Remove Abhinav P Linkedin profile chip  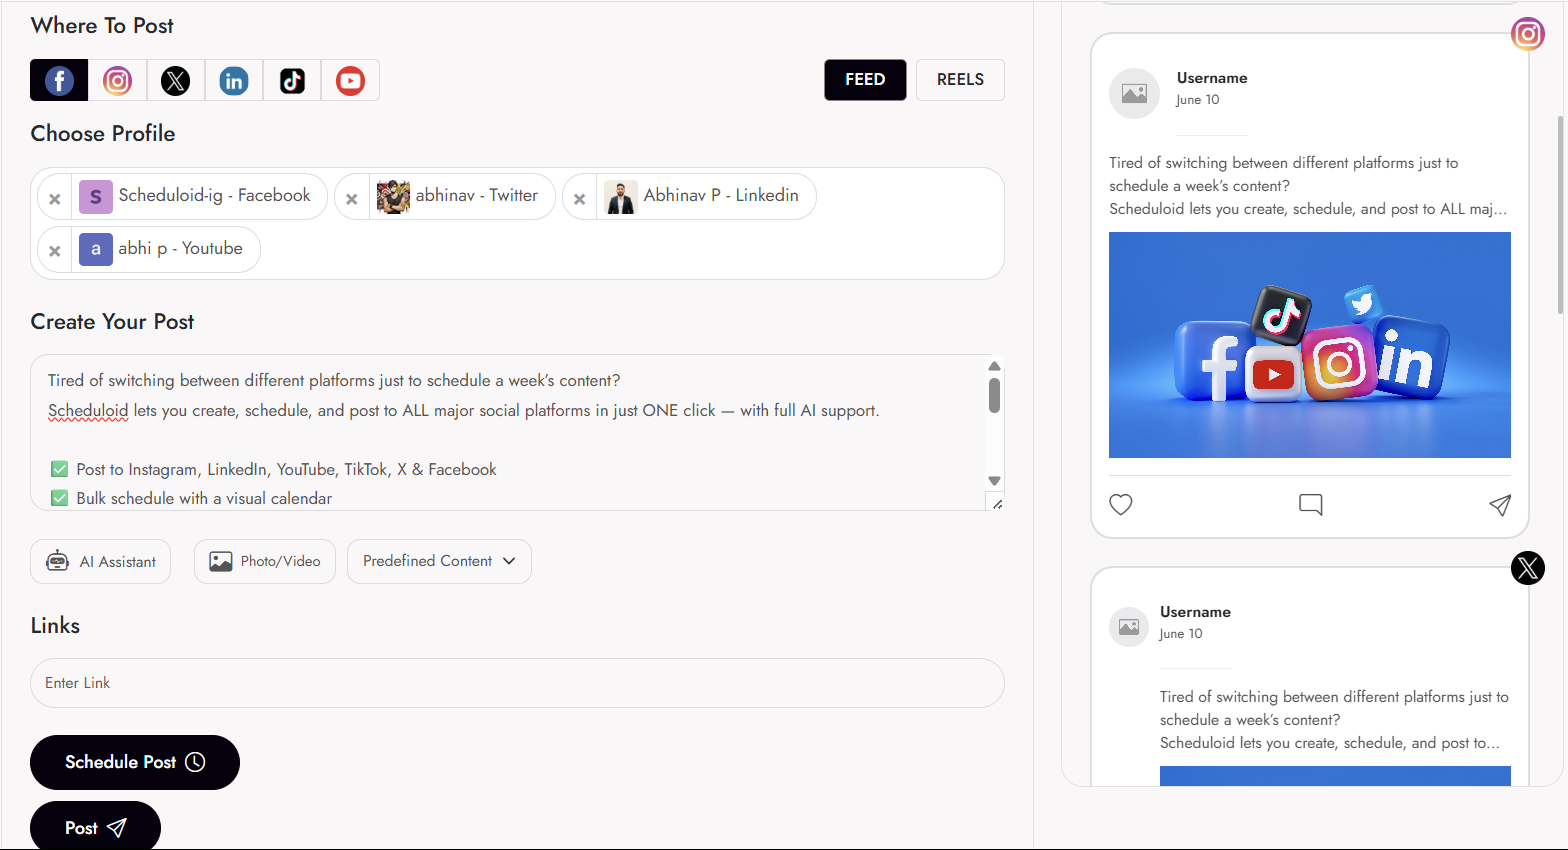(x=580, y=199)
